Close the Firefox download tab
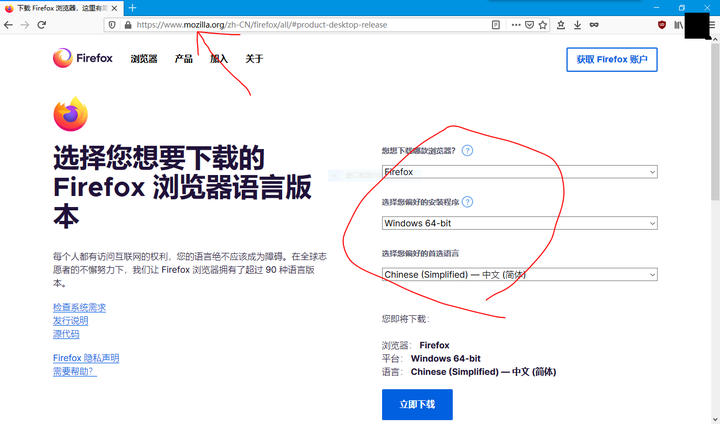Screen dimensions: 720x424 [114, 8]
